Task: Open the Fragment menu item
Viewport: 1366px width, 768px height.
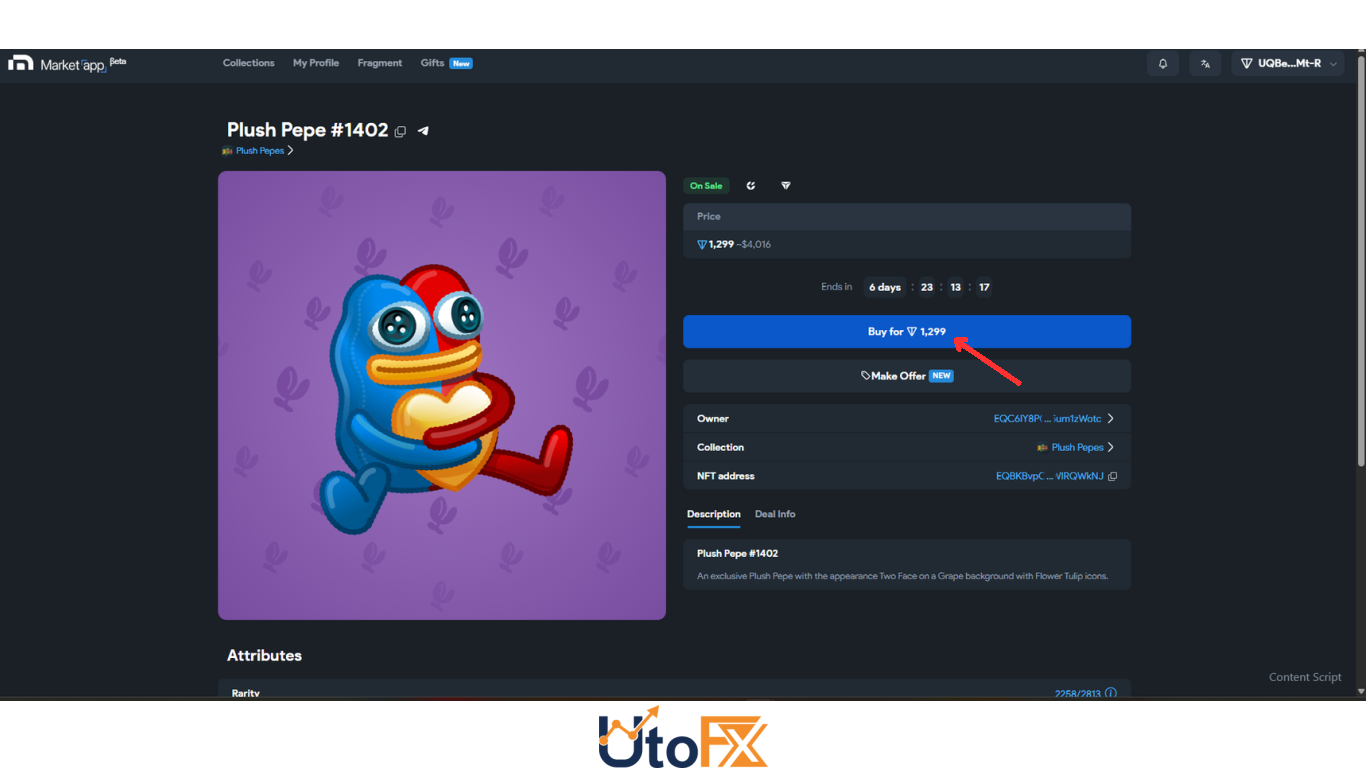Action: click(380, 63)
